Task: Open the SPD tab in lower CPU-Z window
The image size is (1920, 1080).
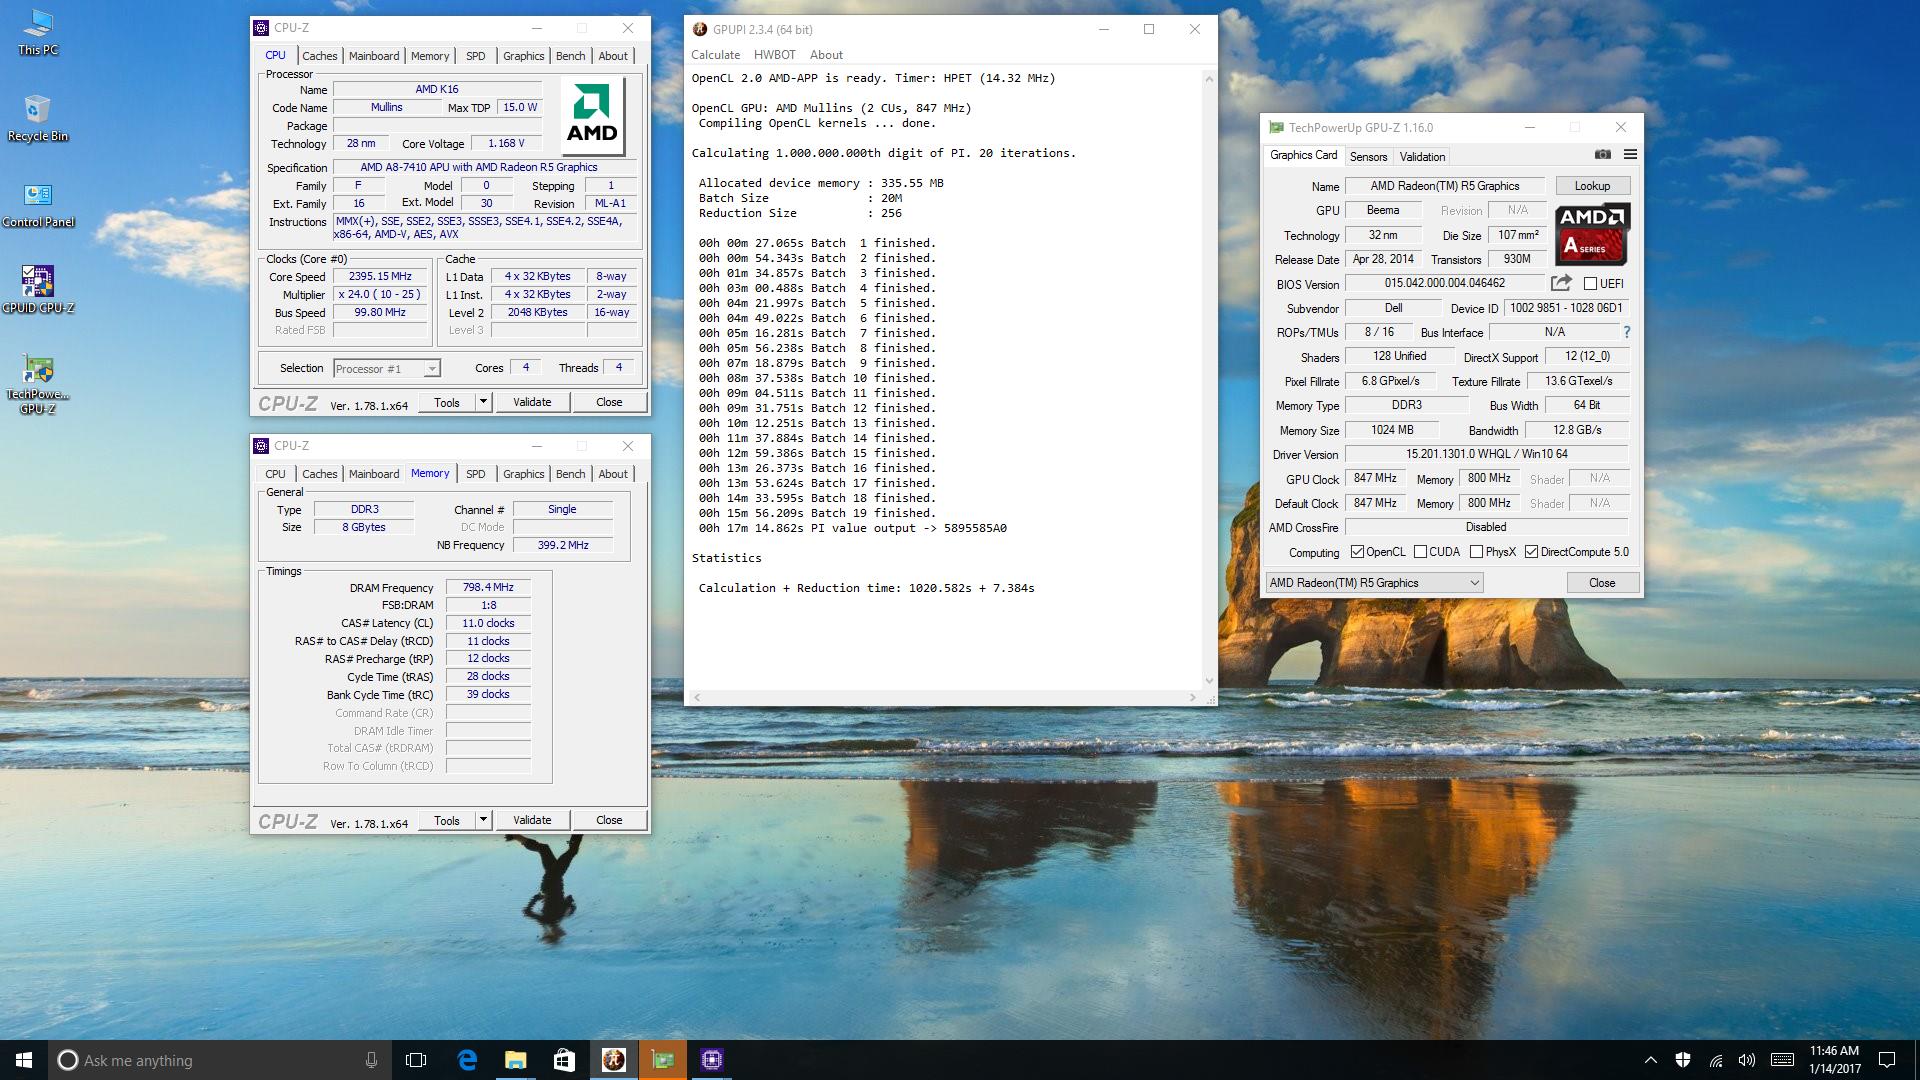Action: [476, 474]
